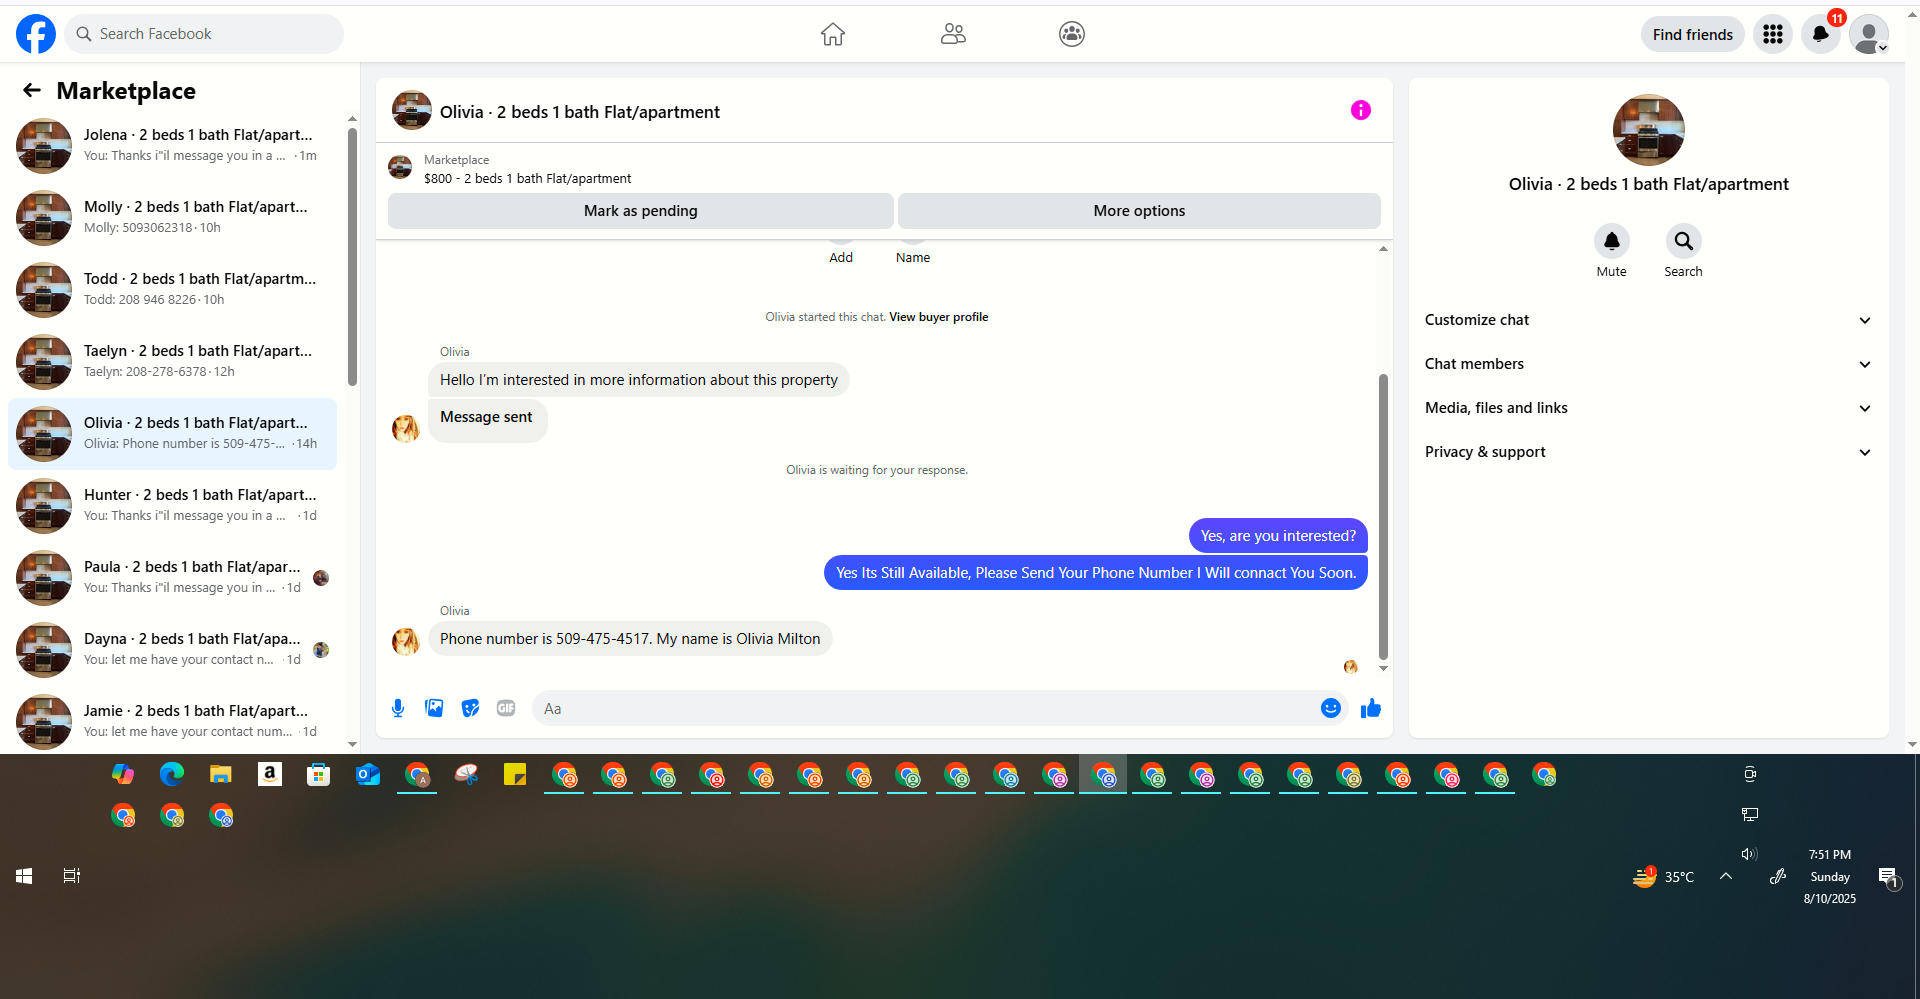Open conversation information icon
This screenshot has width=1920, height=999.
[1361, 110]
